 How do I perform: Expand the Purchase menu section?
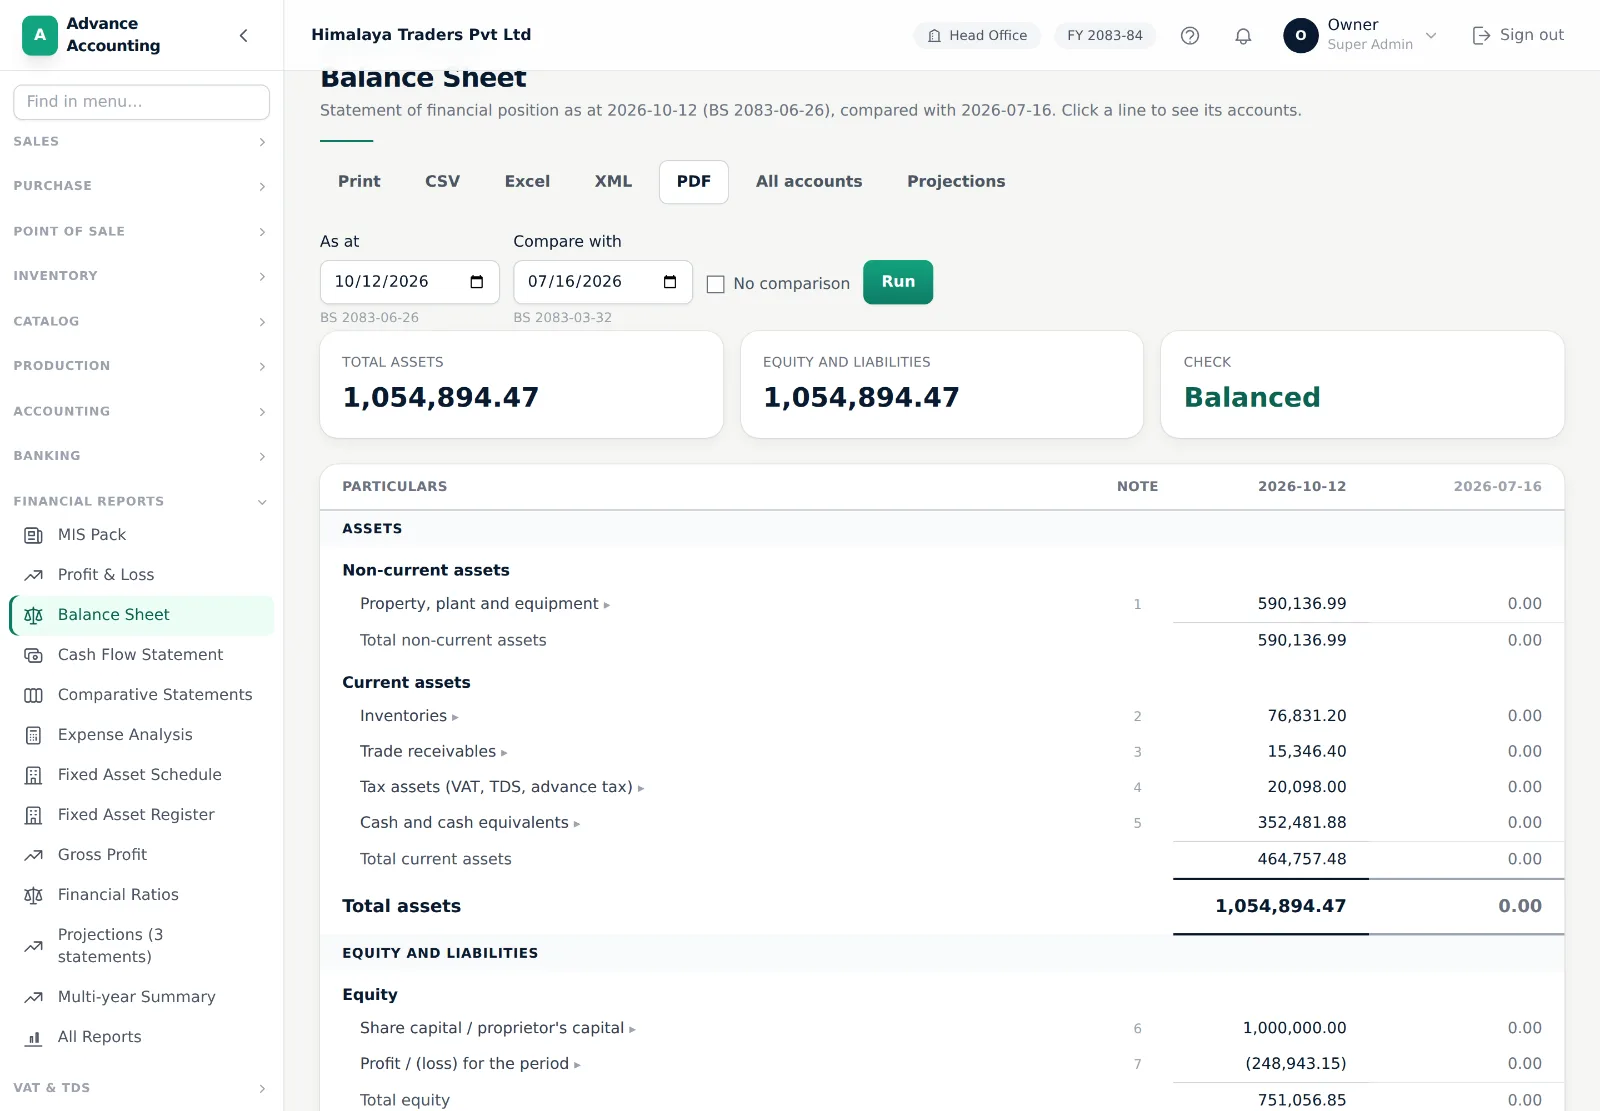141,186
